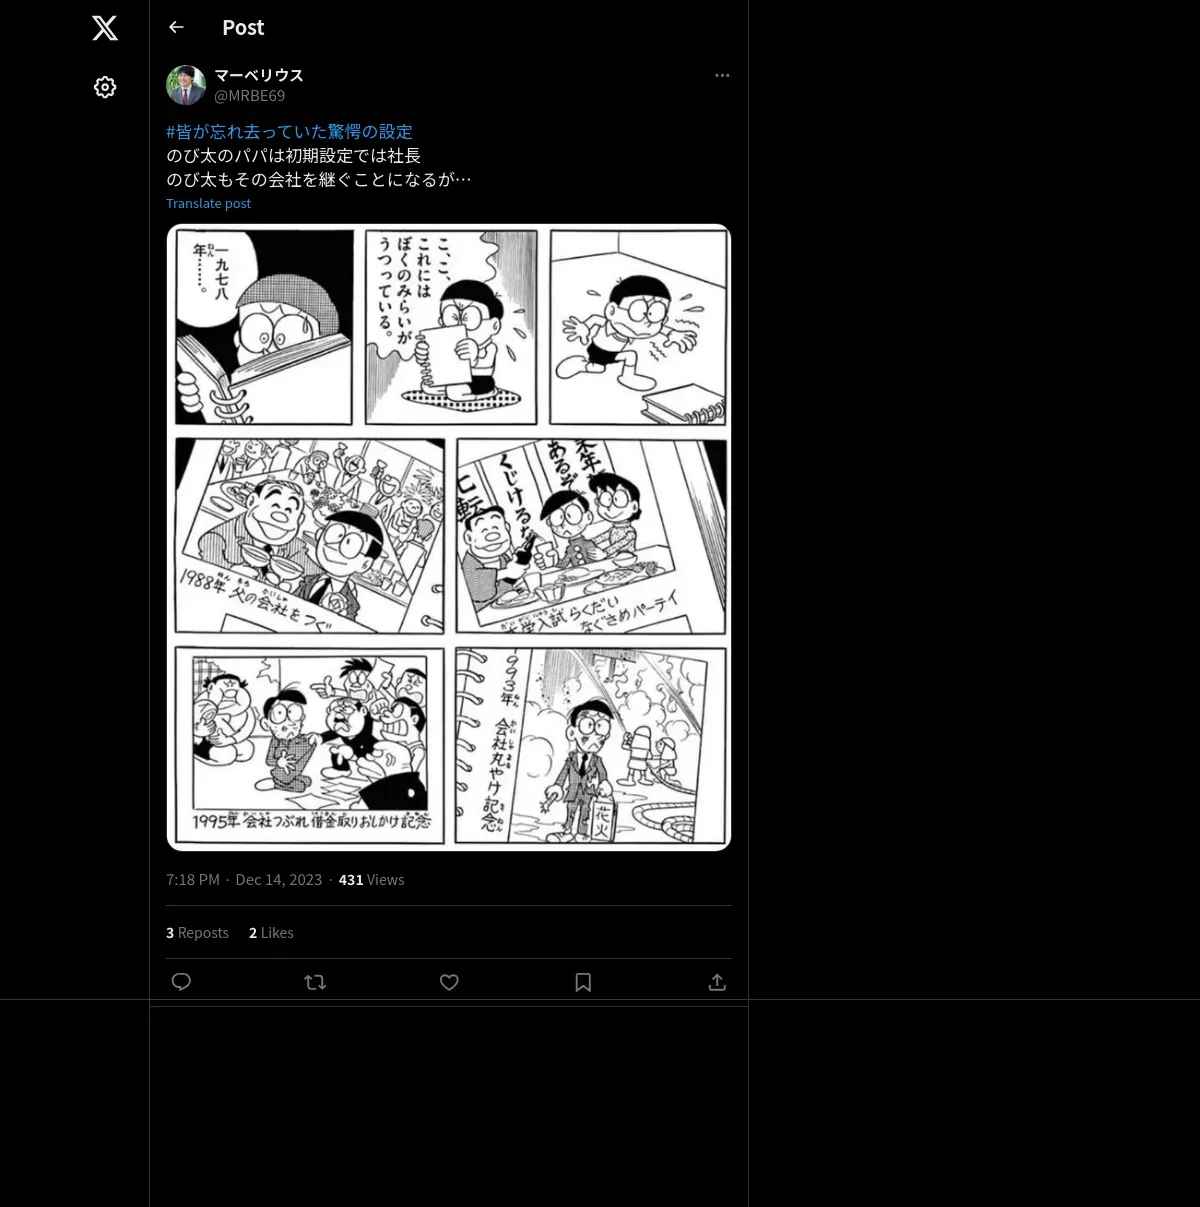The width and height of the screenshot is (1200, 1207).
Task: Enlarge the Doraemon manga image
Action: 449,538
